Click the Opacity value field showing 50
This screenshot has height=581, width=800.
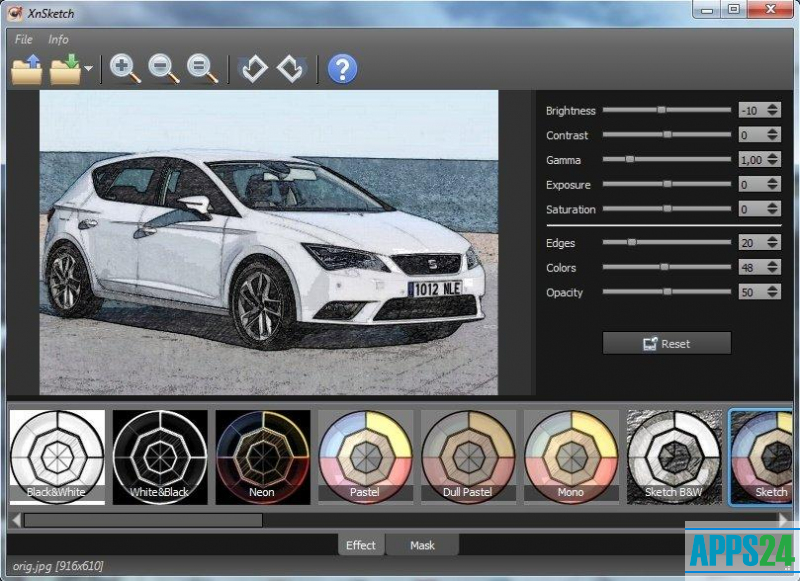tap(752, 292)
